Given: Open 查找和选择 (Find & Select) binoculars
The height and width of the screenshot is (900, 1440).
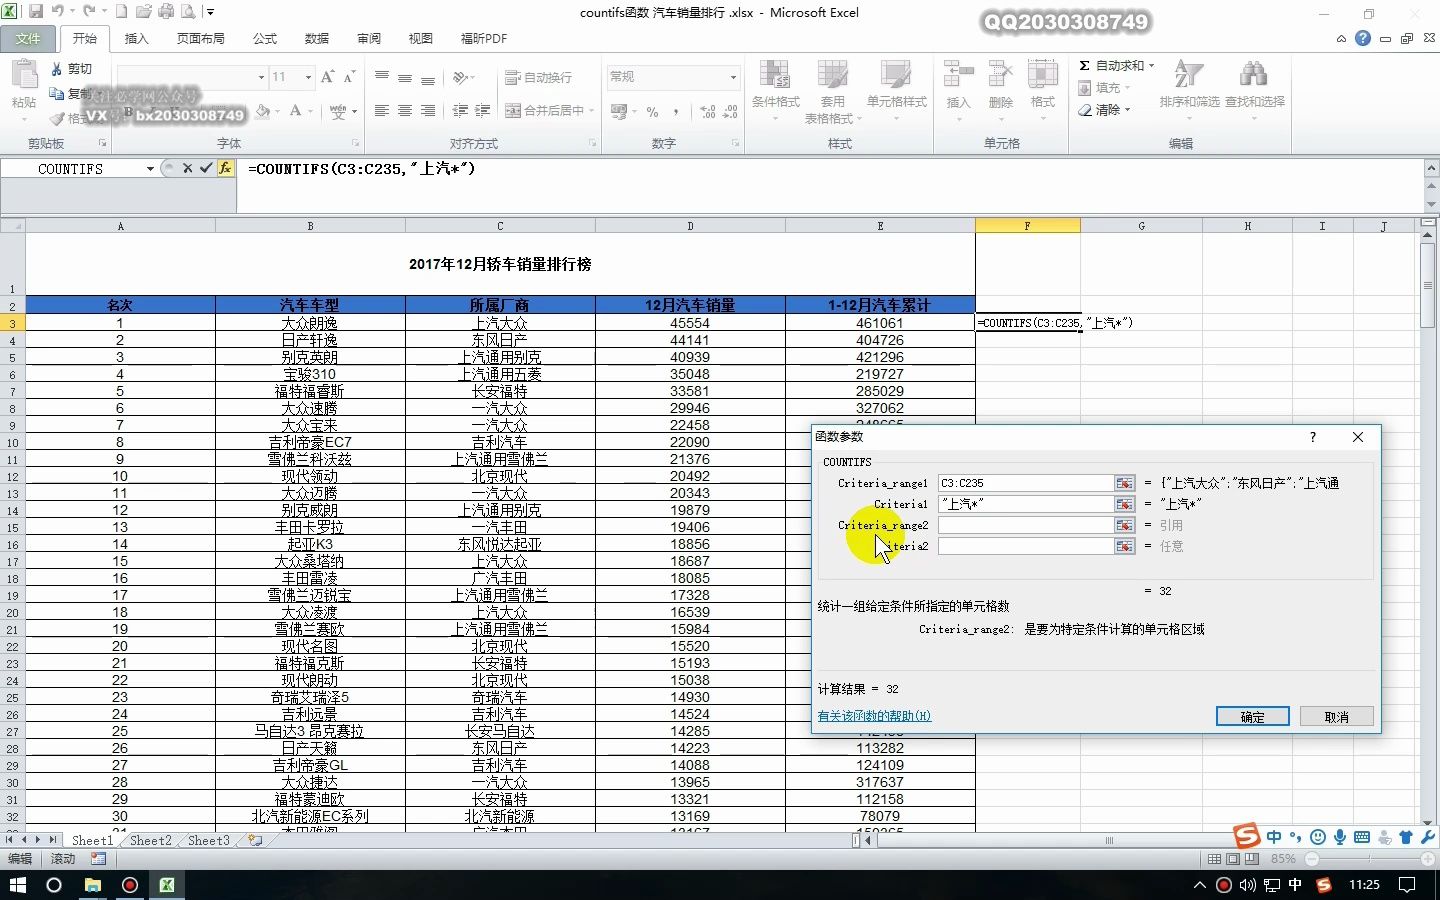Looking at the screenshot, I should (x=1253, y=88).
